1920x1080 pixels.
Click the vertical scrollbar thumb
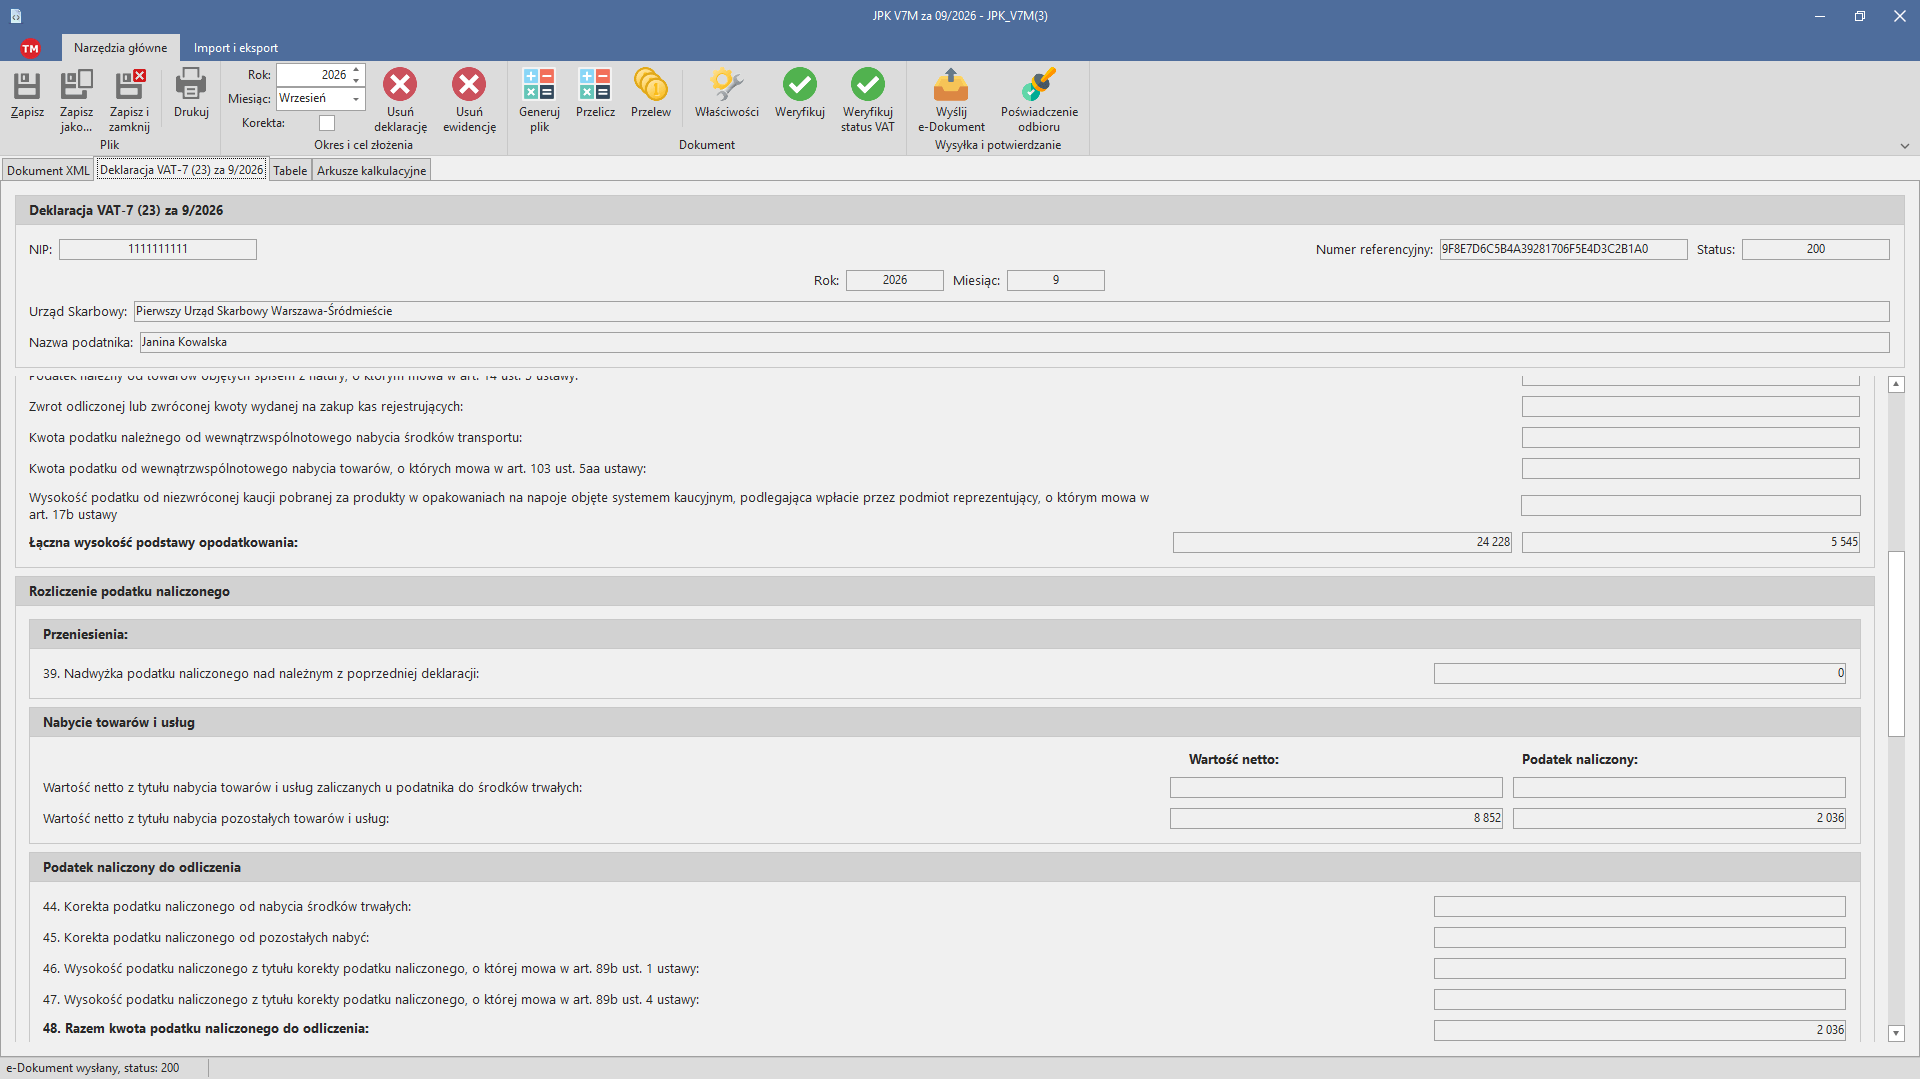(1896, 644)
